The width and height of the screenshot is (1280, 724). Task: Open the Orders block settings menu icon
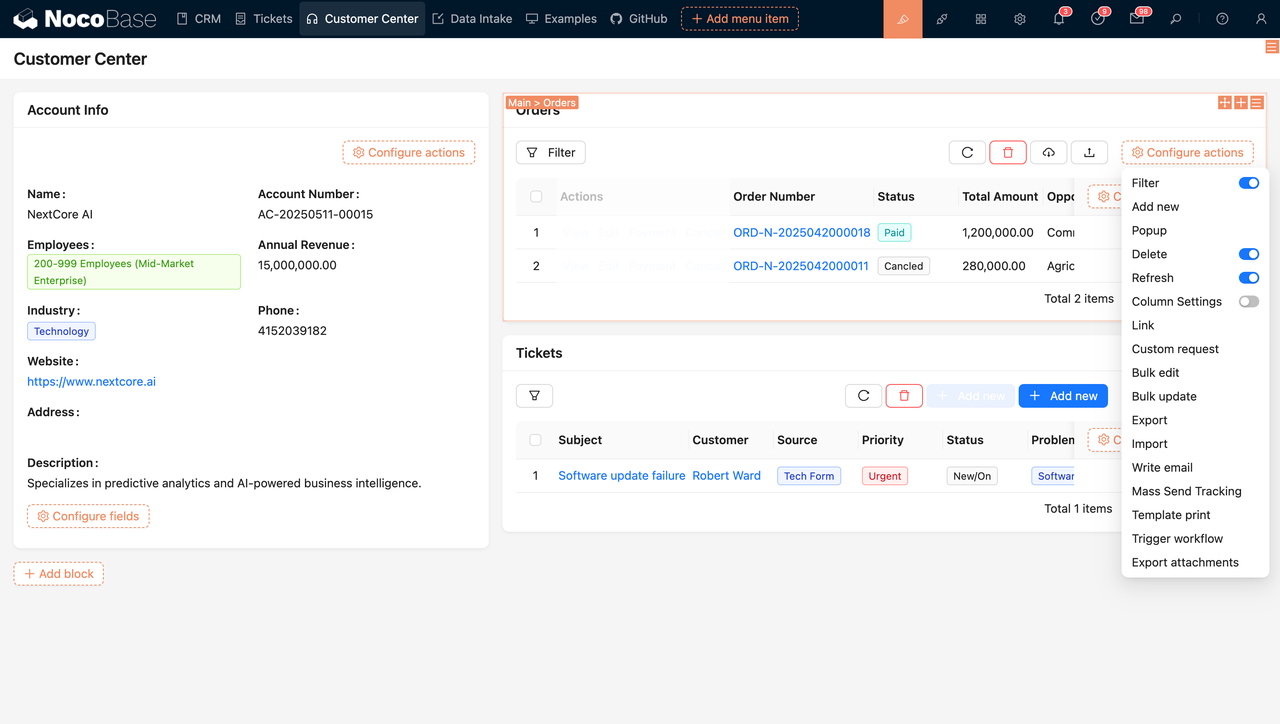(1257, 102)
